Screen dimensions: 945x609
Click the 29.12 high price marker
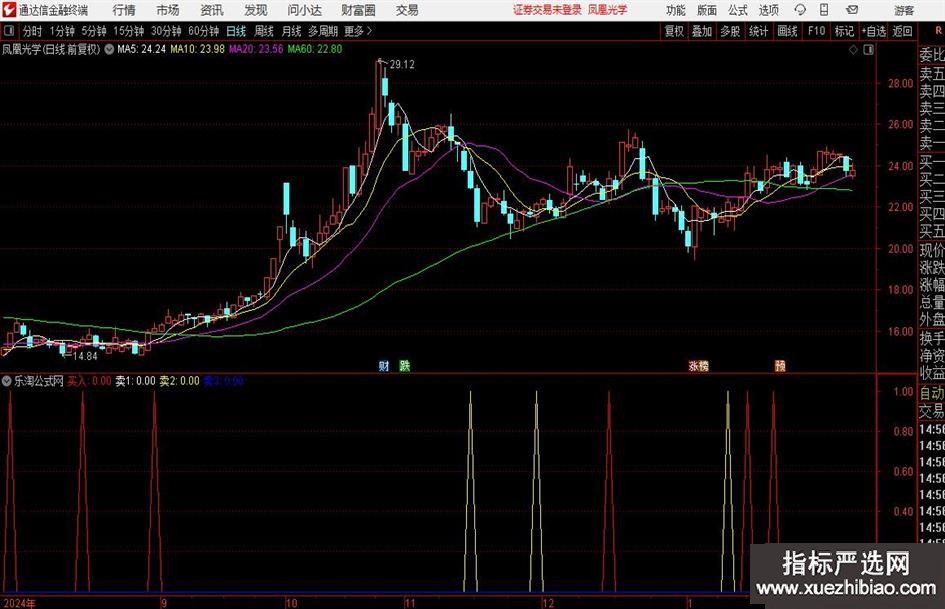pyautogui.click(x=401, y=65)
